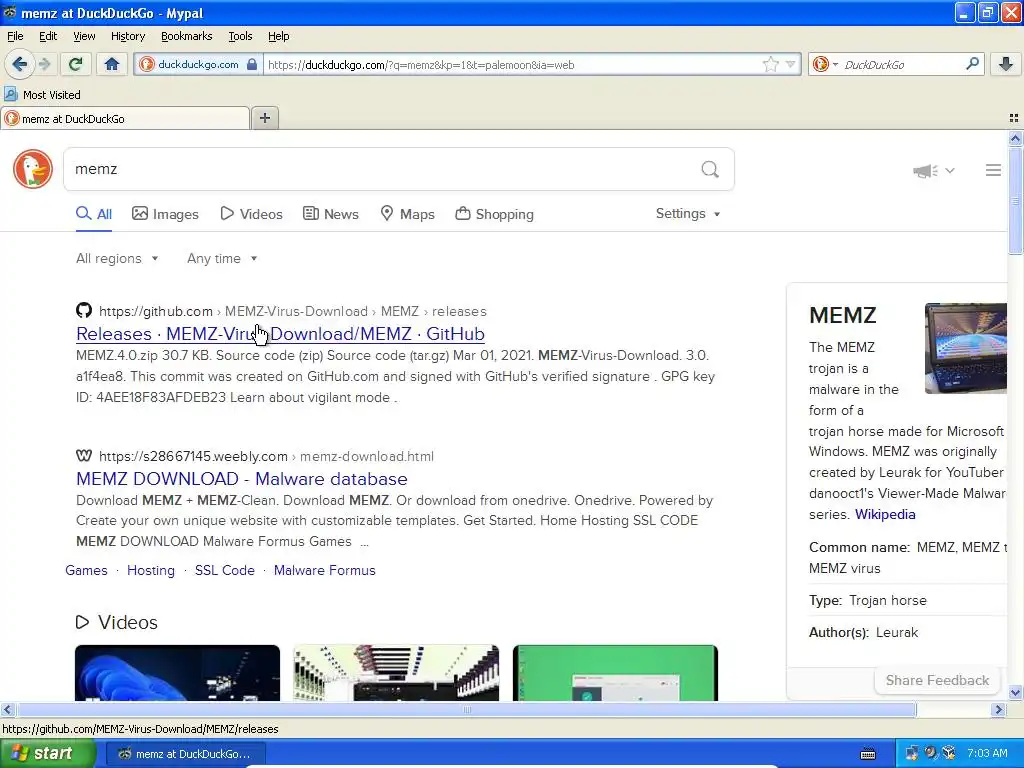Click the vertical scrollbar down arrow
Image resolution: width=1024 pixels, height=768 pixels.
[1015, 692]
